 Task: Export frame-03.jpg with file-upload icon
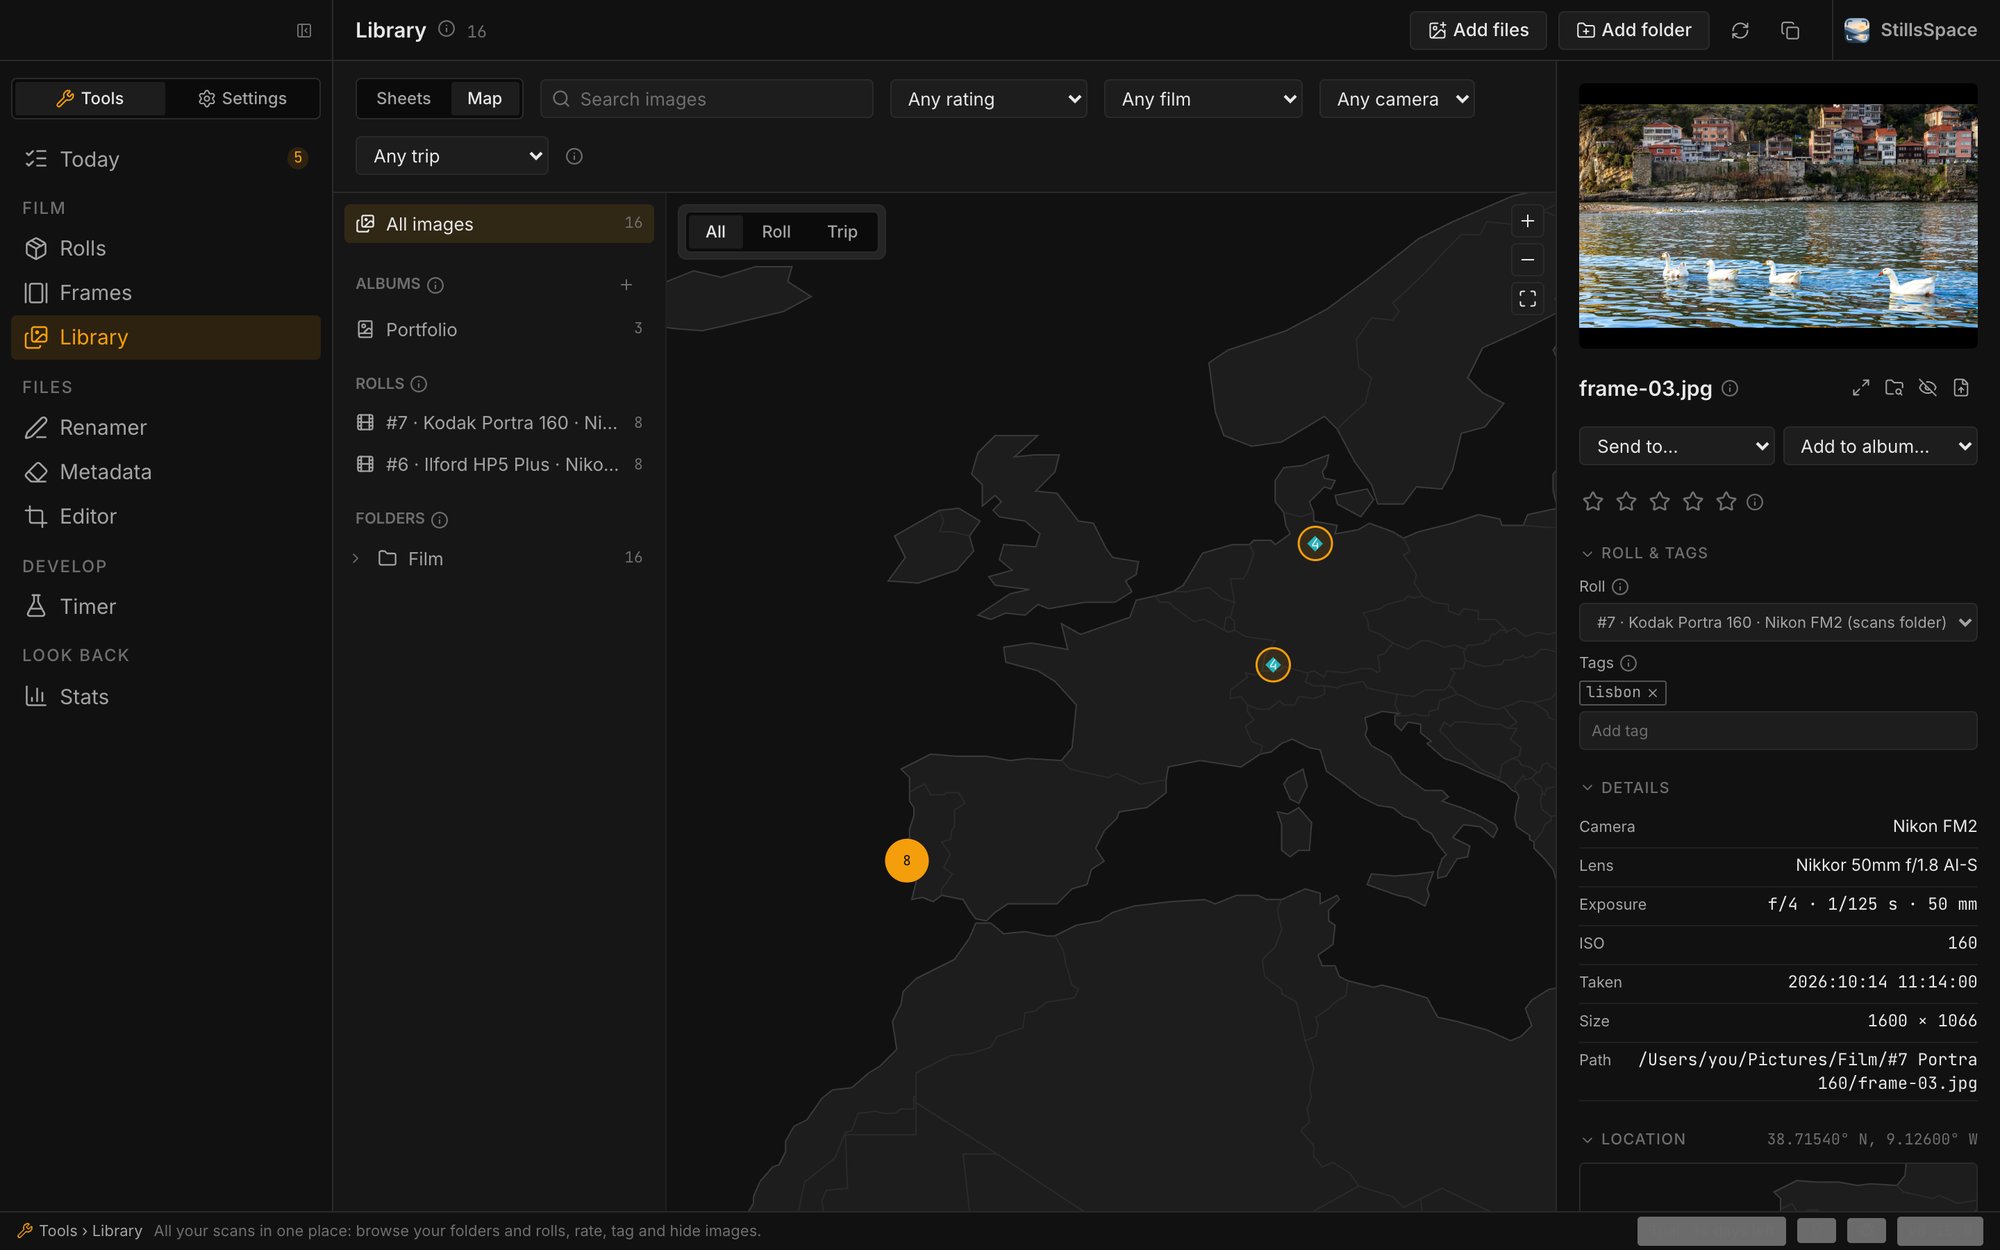1961,388
